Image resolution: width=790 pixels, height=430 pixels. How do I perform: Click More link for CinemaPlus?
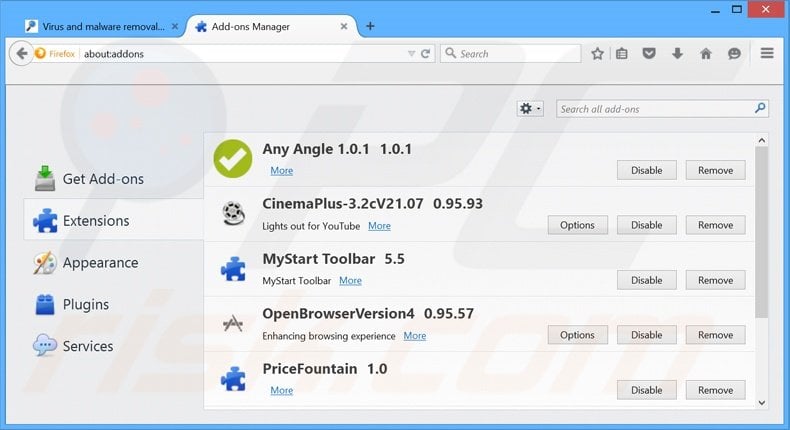click(379, 226)
